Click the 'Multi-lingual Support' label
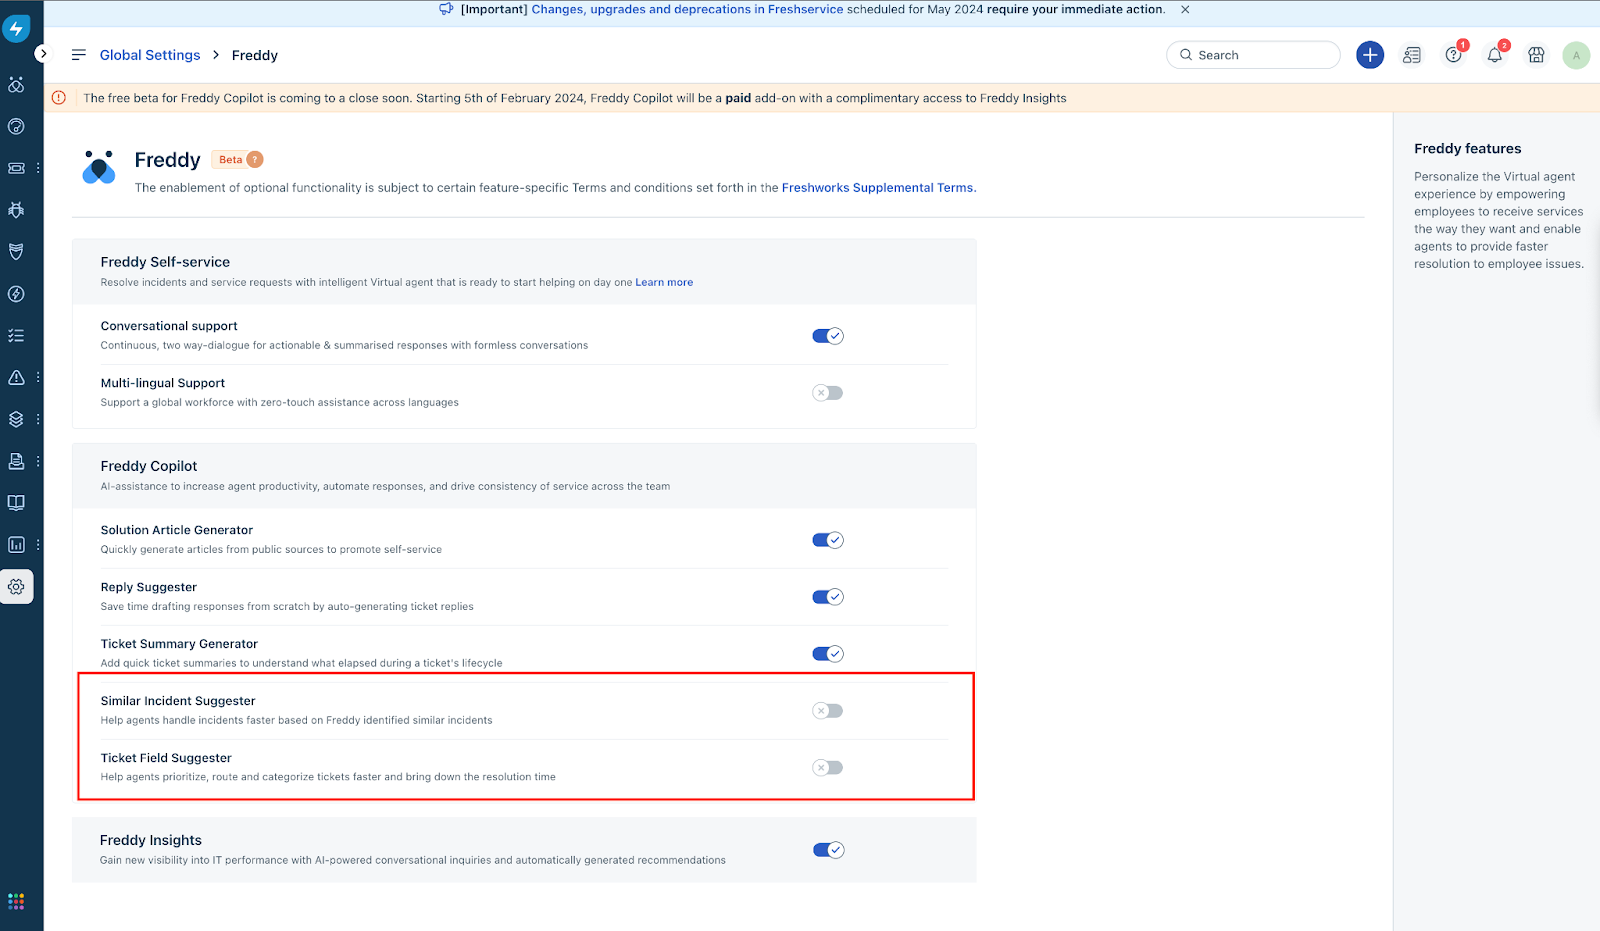This screenshot has height=931, width=1600. click(163, 383)
